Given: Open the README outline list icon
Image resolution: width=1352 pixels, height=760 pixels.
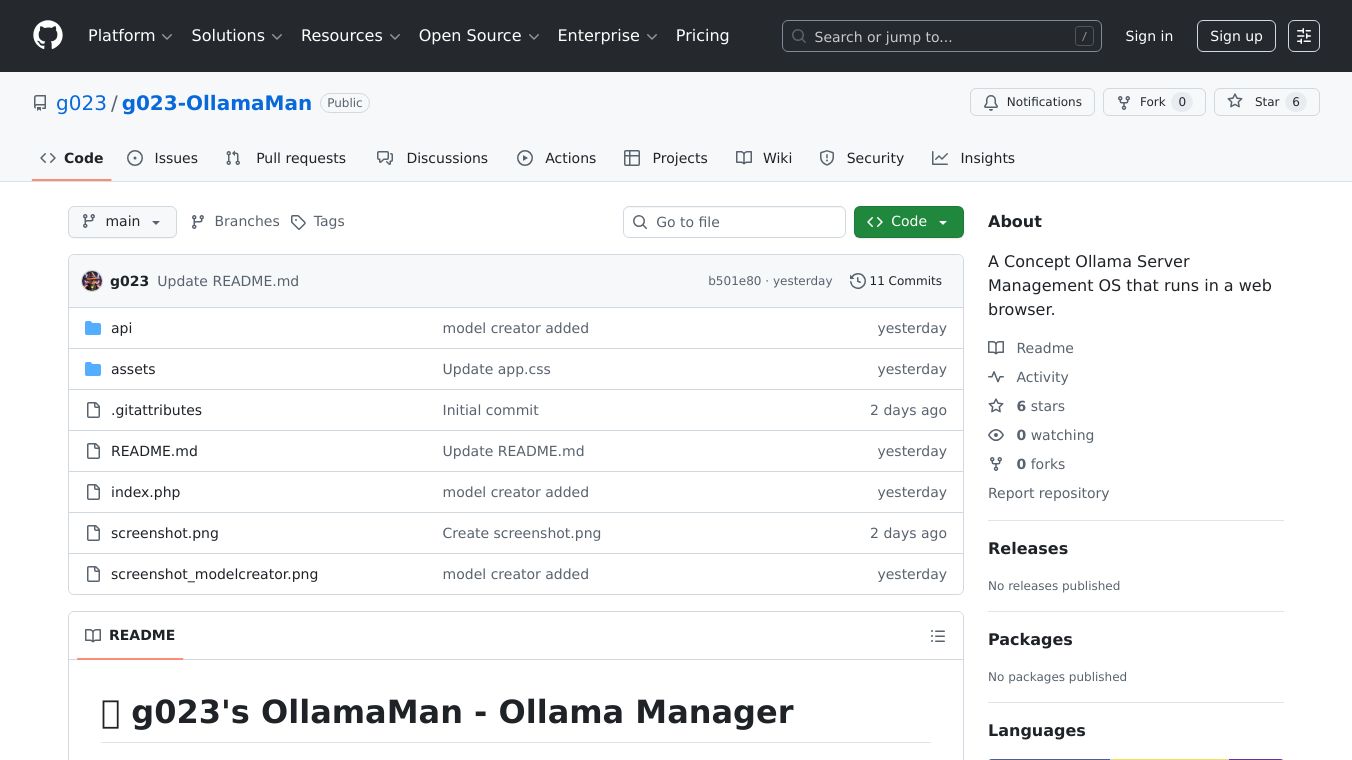Looking at the screenshot, I should (x=938, y=635).
